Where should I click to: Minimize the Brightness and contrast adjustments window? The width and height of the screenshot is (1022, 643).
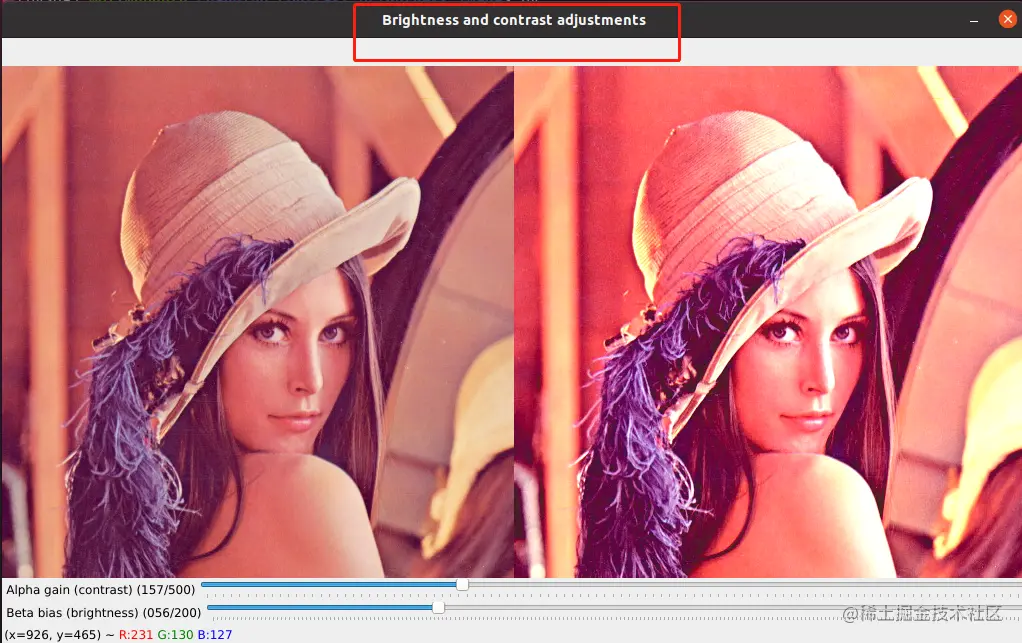[x=974, y=21]
